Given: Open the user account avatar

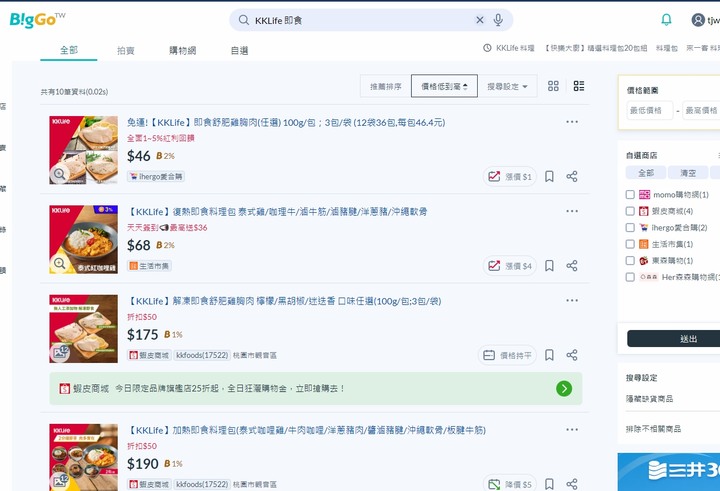Looking at the screenshot, I should click(698, 20).
